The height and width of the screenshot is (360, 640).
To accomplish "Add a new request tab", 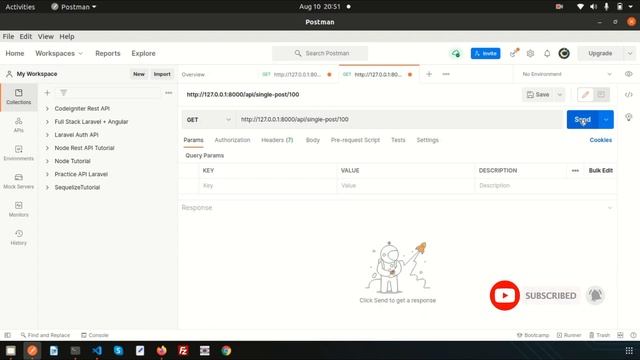I will (x=429, y=74).
